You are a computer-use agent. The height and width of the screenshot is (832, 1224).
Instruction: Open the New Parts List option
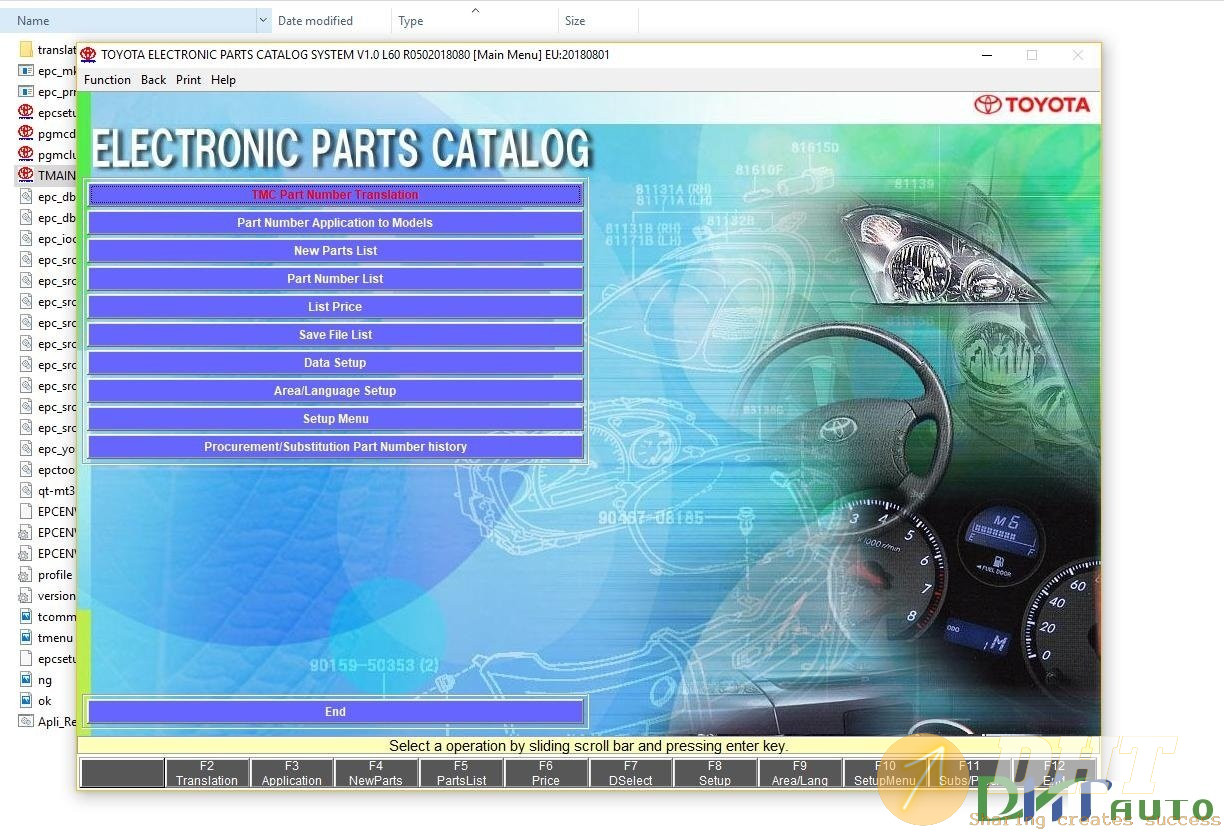(x=335, y=251)
